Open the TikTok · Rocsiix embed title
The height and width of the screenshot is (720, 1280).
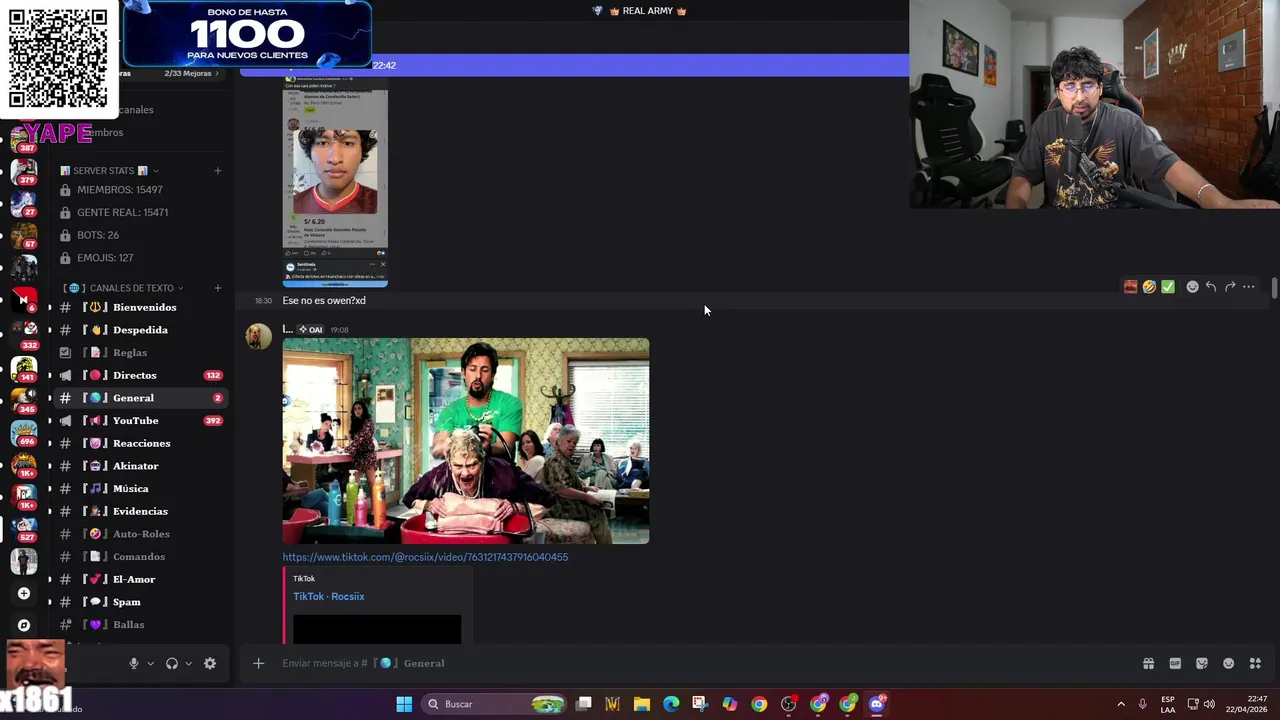329,596
